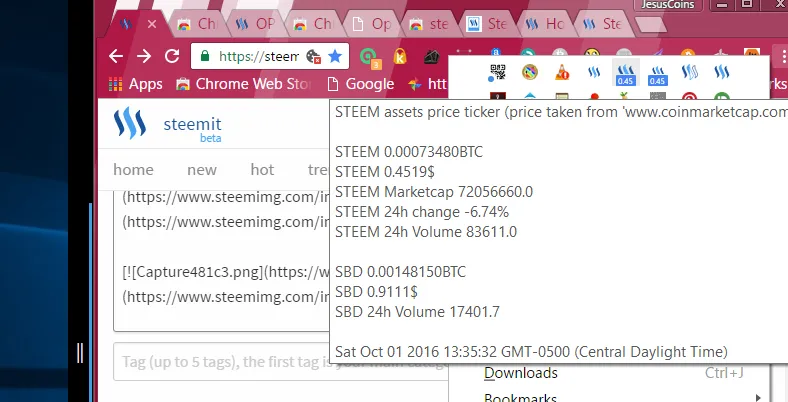Open the QR code extension icon
Image resolution: width=788 pixels, height=402 pixels.
[497, 73]
